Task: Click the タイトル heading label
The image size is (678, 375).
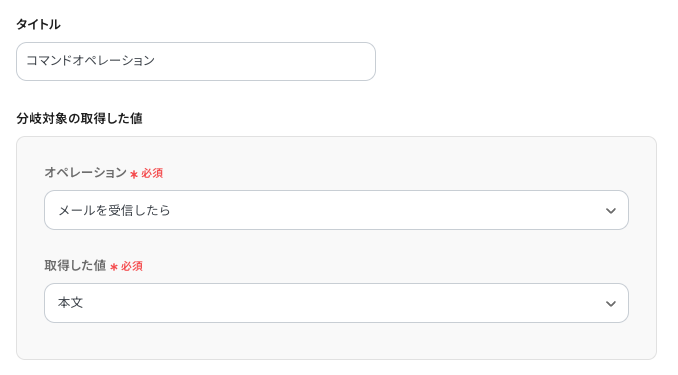Action: 38,25
